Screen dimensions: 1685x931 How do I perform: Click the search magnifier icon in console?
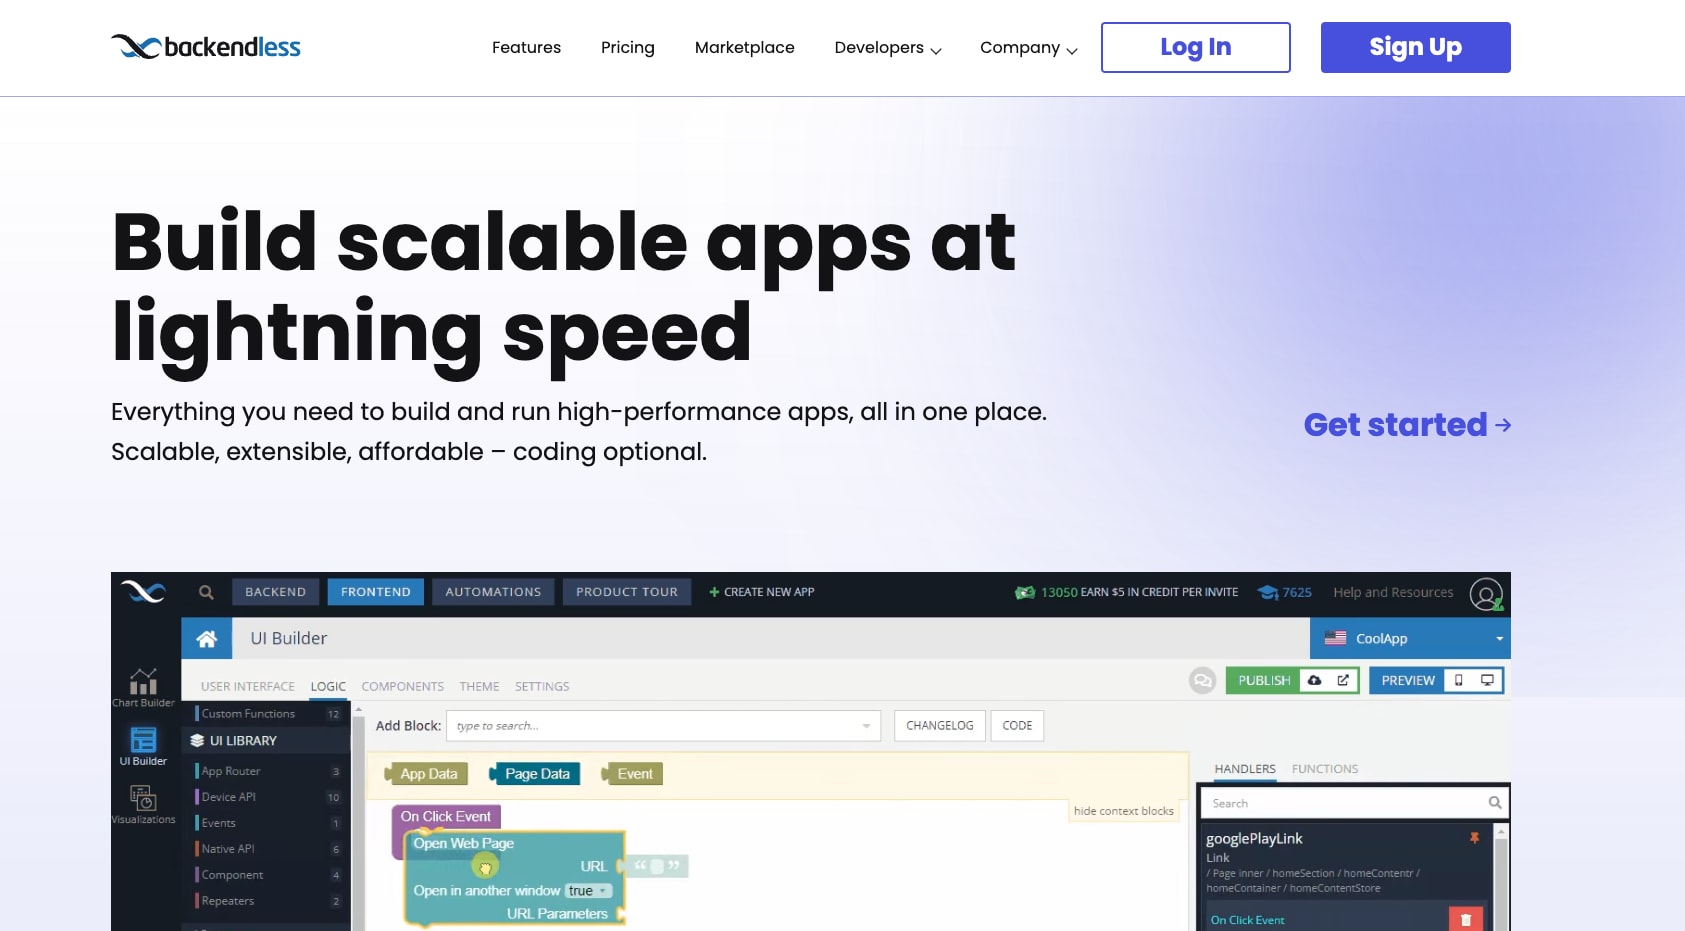[x=206, y=592]
